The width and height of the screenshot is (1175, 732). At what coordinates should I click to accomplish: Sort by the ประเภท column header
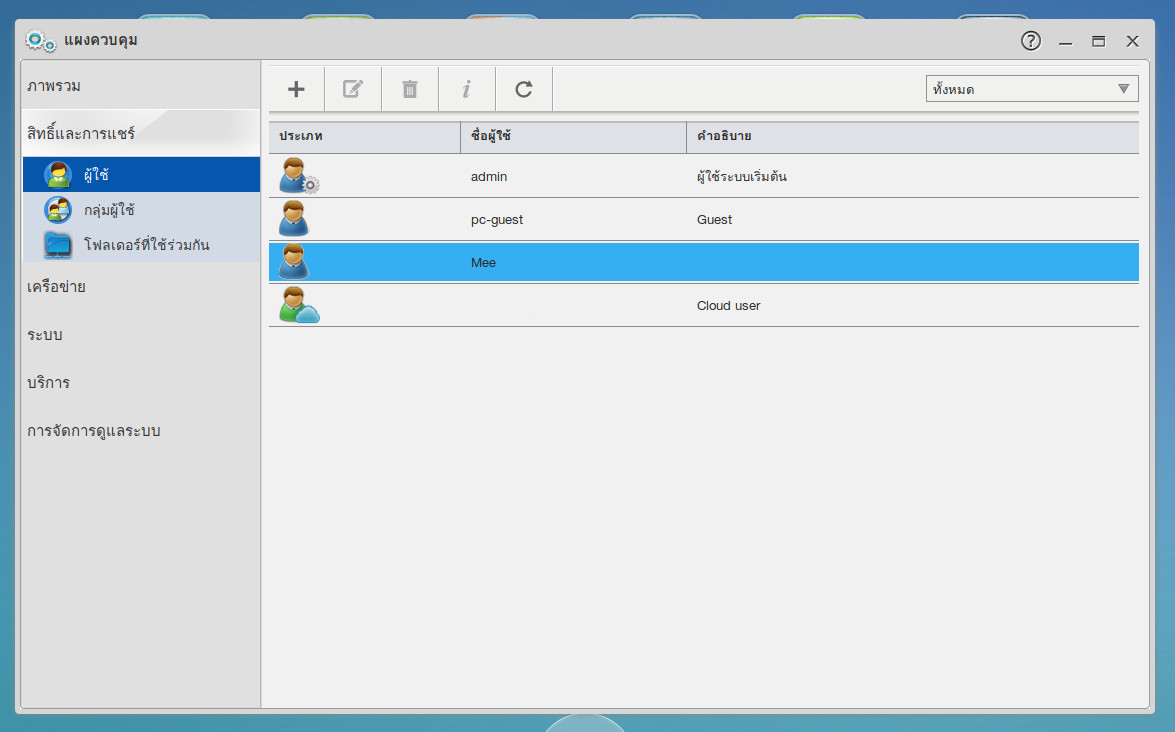coord(365,136)
